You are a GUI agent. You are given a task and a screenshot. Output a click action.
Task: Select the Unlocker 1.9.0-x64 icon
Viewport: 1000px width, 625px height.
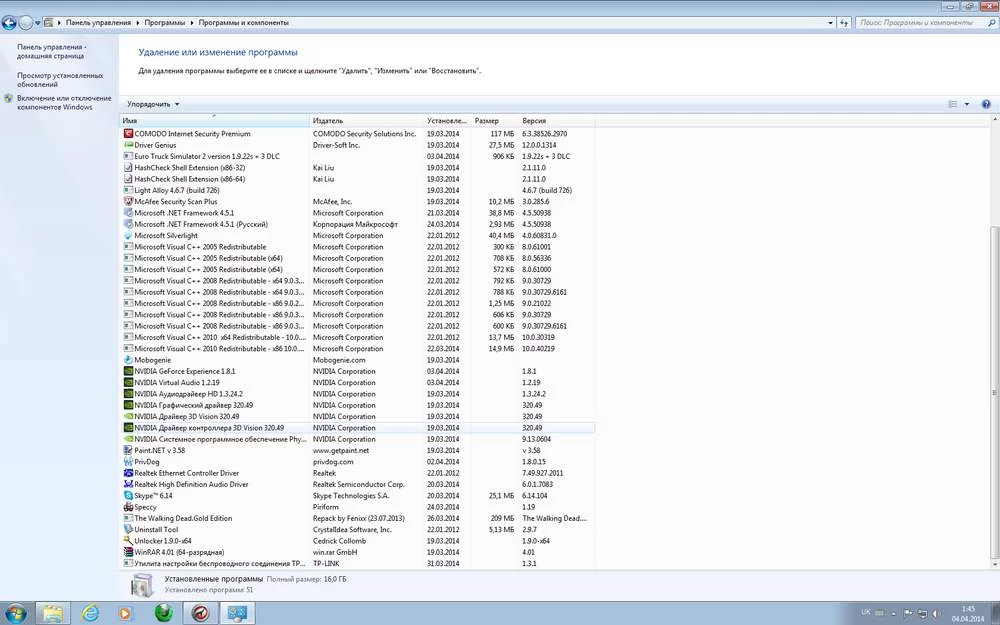[x=128, y=540]
